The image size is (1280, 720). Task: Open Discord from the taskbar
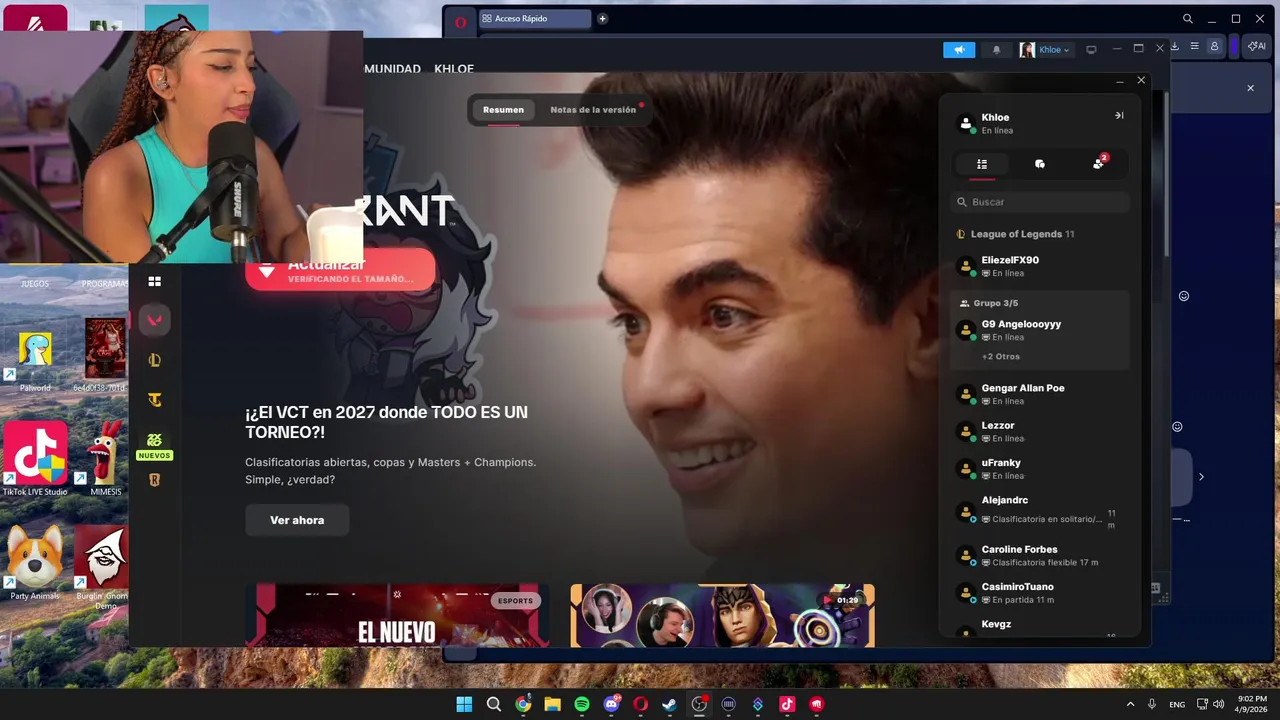611,704
